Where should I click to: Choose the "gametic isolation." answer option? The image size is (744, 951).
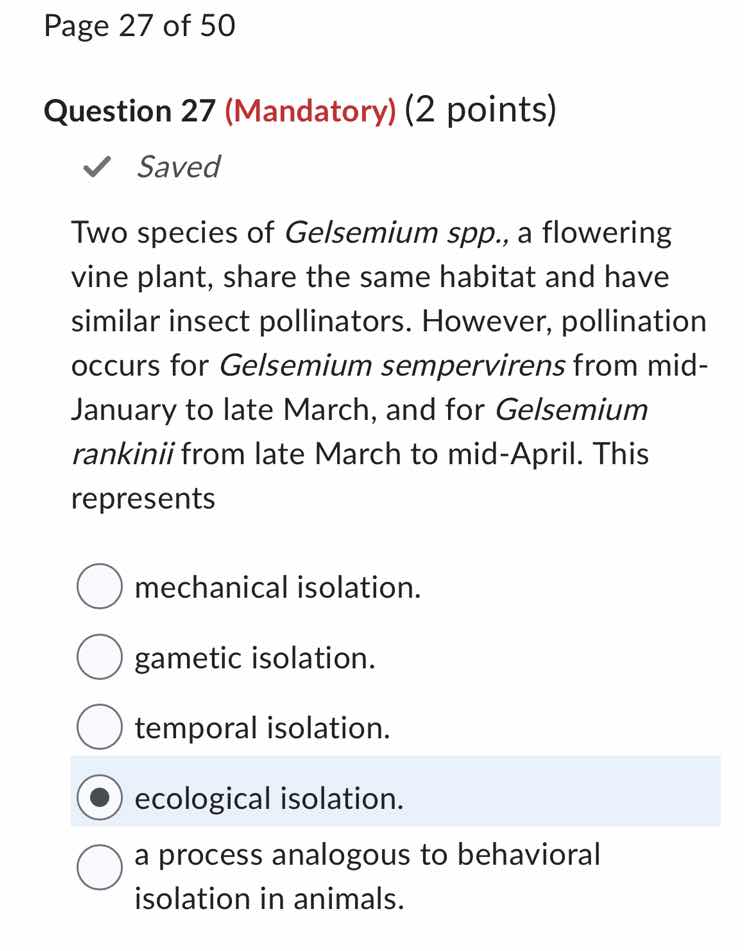tap(98, 657)
